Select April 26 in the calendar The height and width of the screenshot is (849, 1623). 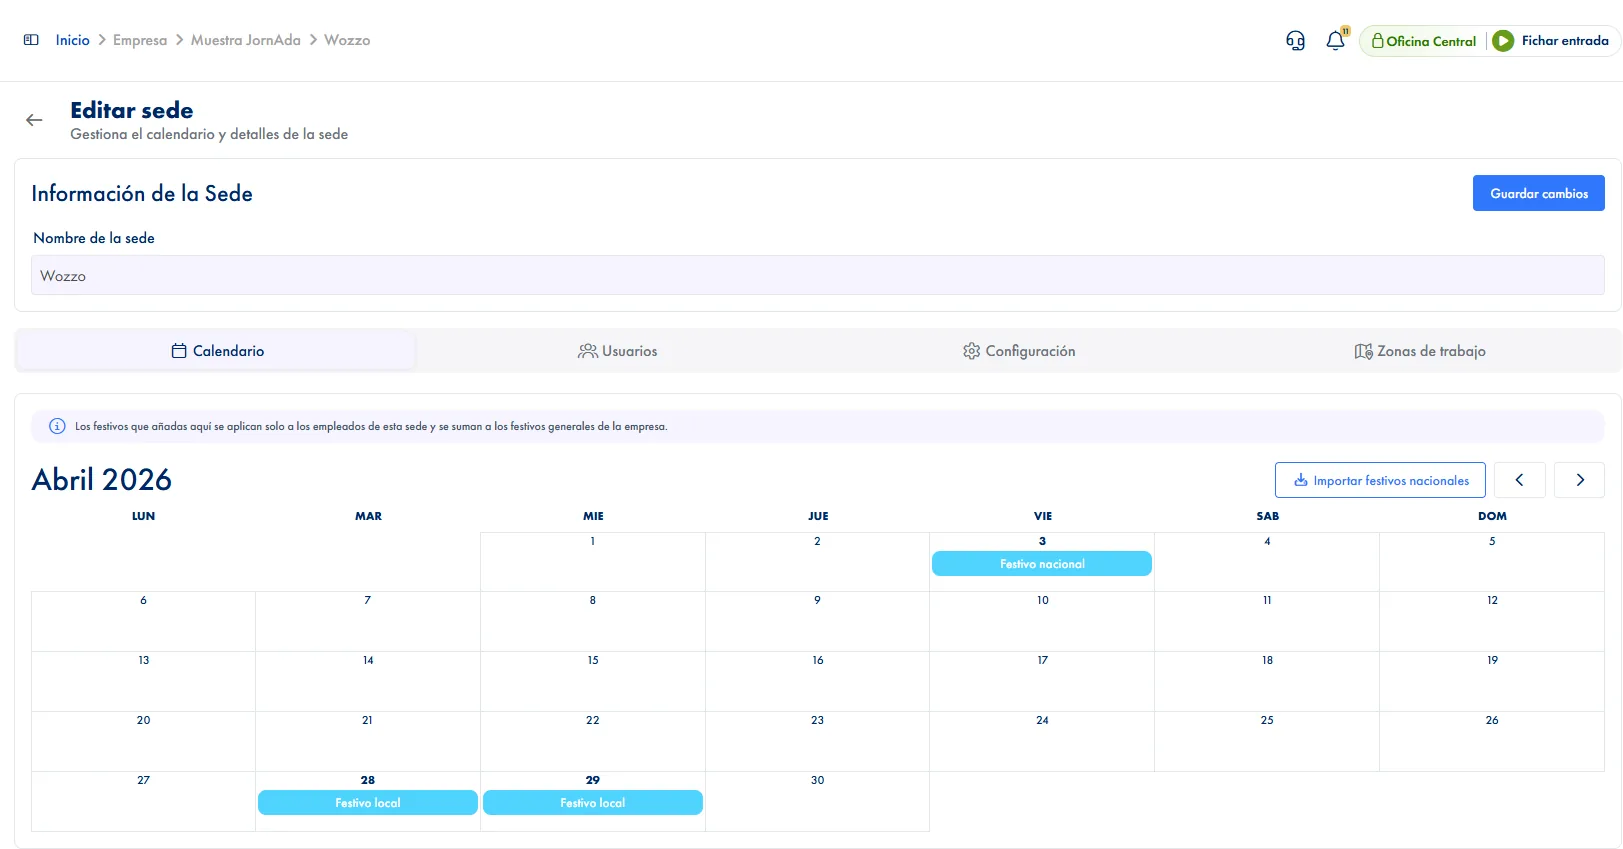(1492, 741)
